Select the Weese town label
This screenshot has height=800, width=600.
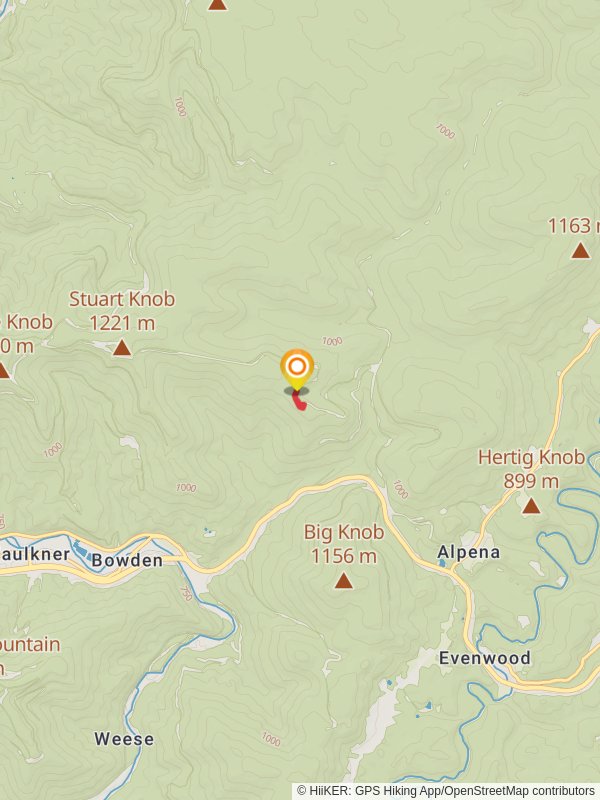pyautogui.click(x=124, y=739)
